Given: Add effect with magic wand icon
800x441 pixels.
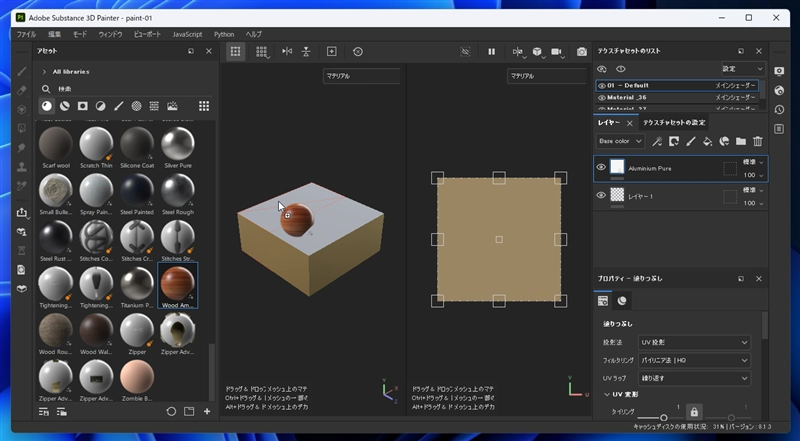Looking at the screenshot, I should click(x=657, y=141).
